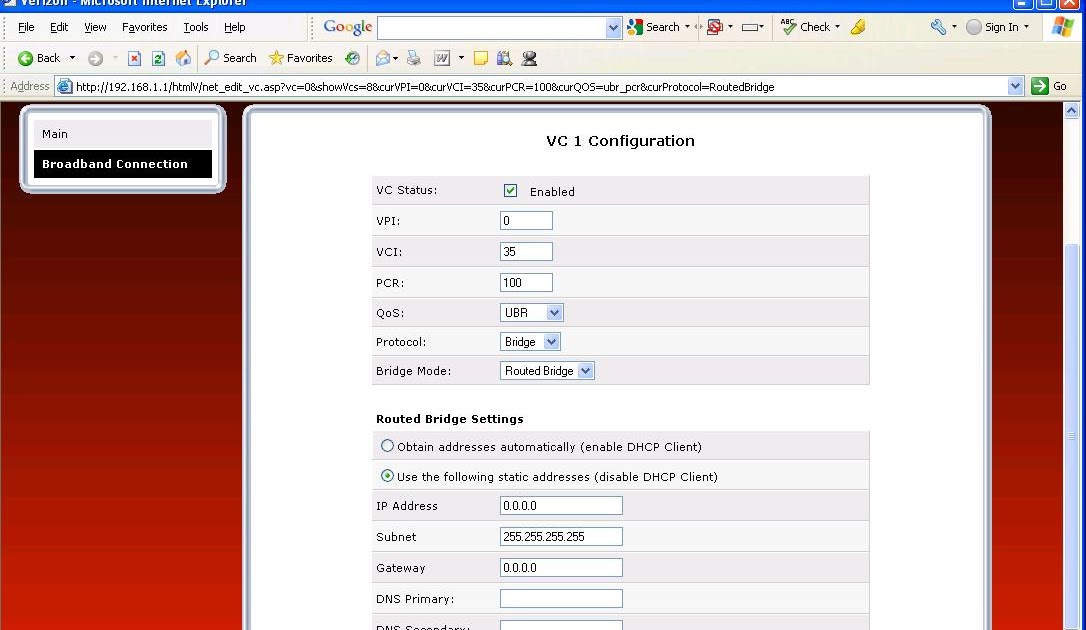Click the address bar URL text

(425, 87)
